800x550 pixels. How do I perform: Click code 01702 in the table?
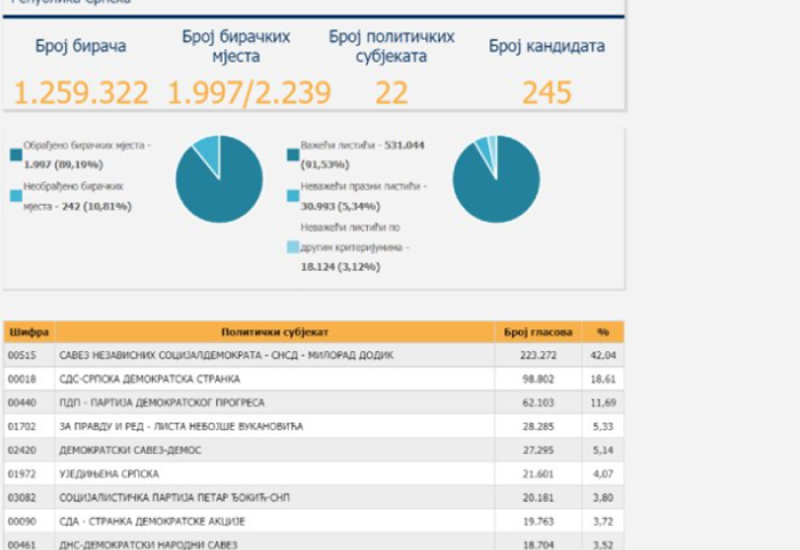[22, 427]
